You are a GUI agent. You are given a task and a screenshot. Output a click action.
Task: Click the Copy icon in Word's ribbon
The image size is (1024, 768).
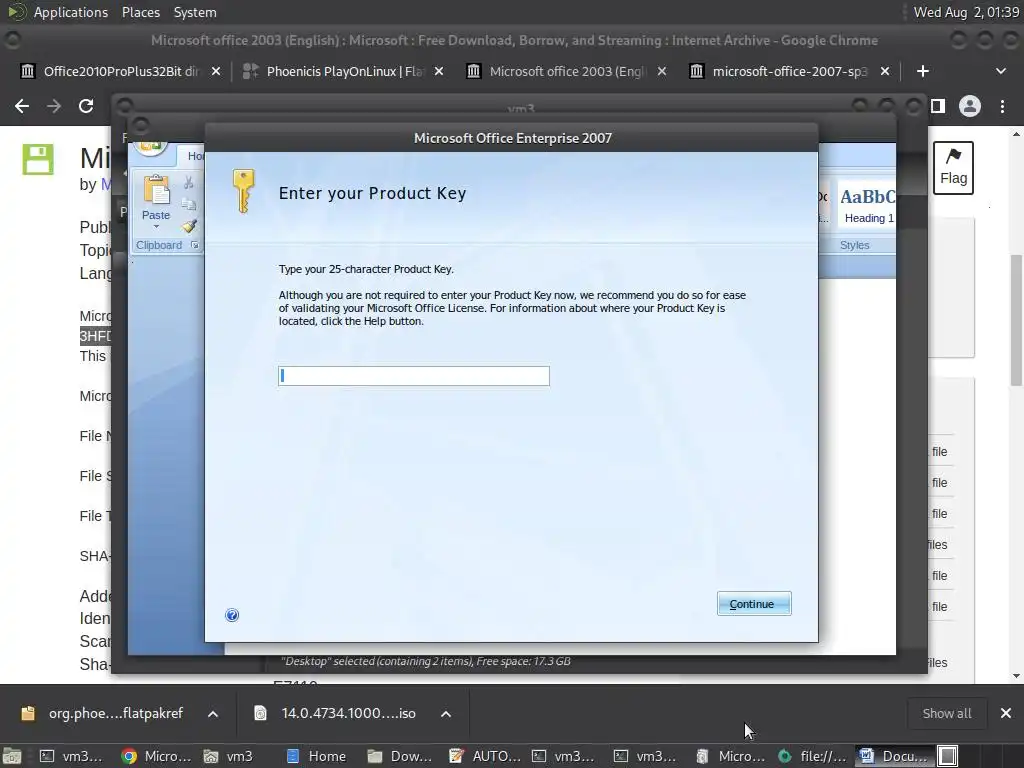click(189, 204)
